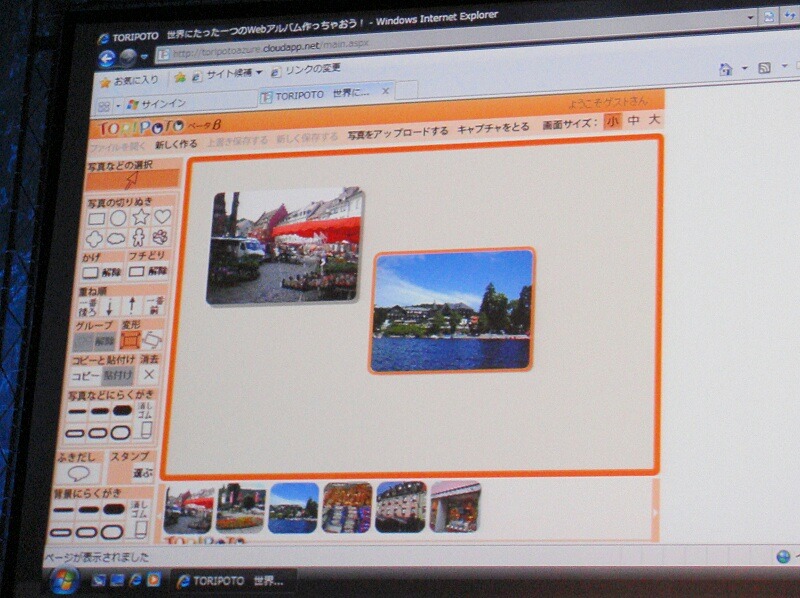Screen dimensions: 800x598
Task: Remove border with フチどり 解除 button
Action: tap(158, 270)
